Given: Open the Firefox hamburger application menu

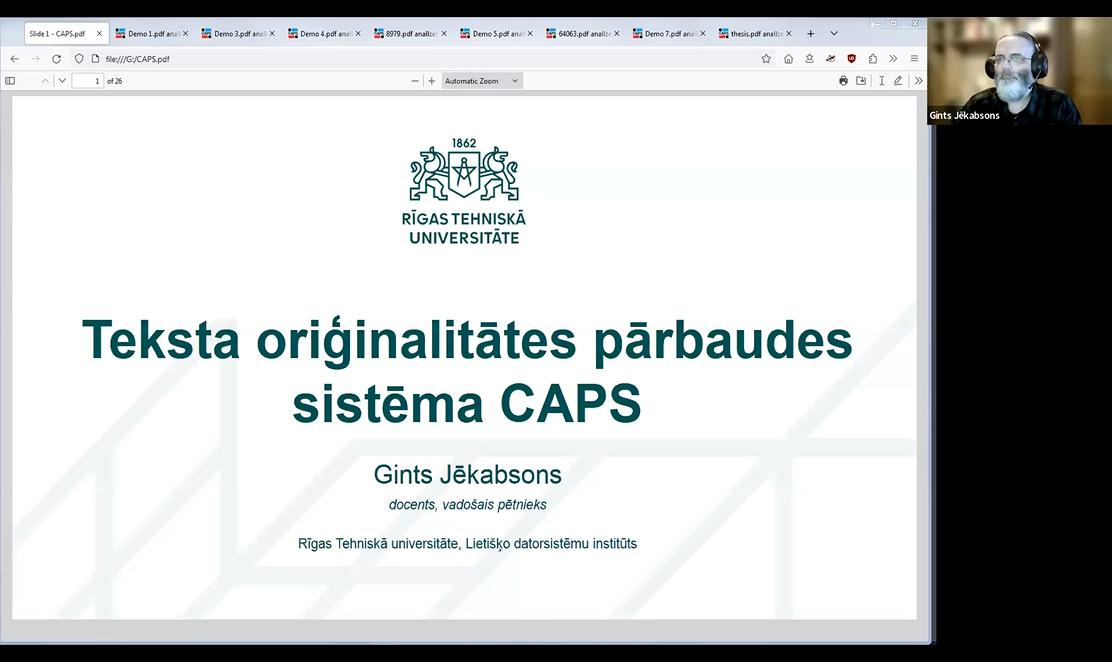Looking at the screenshot, I should 914,59.
